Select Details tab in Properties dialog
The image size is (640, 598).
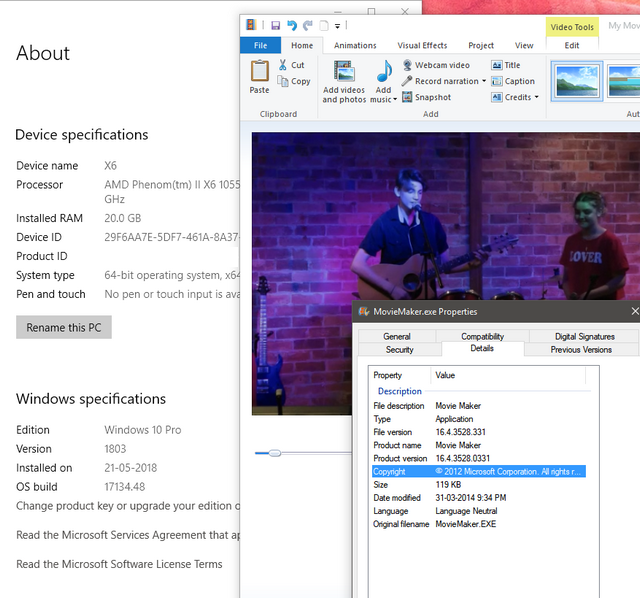coord(482,348)
